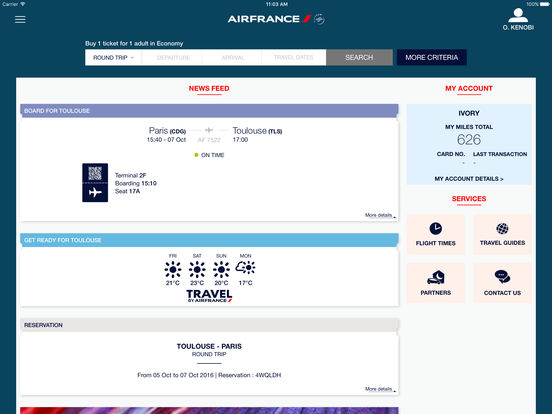Click the 15:40 - 07 Oct departure time
552x414 pixels.
166,140
